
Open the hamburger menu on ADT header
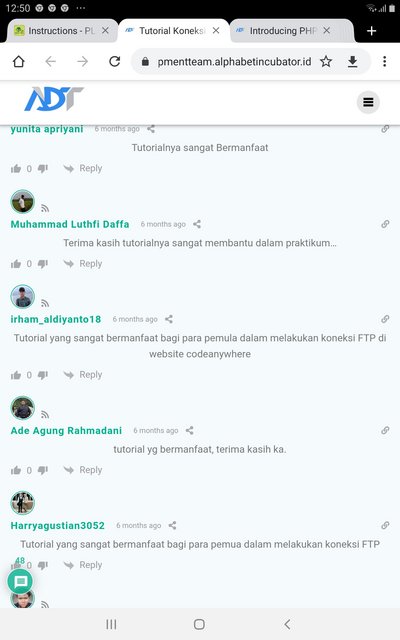coord(368,102)
